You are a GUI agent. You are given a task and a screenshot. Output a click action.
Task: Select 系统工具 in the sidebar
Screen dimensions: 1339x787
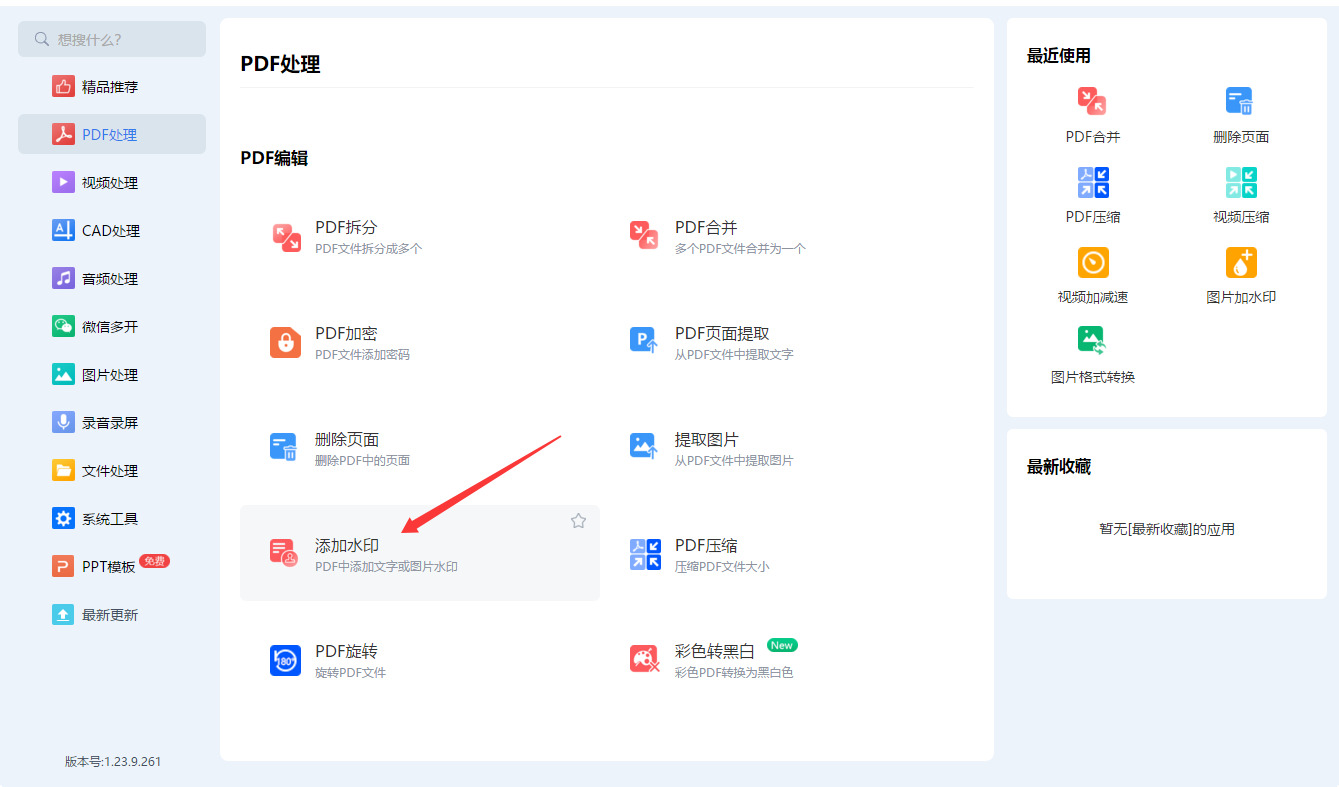point(112,519)
